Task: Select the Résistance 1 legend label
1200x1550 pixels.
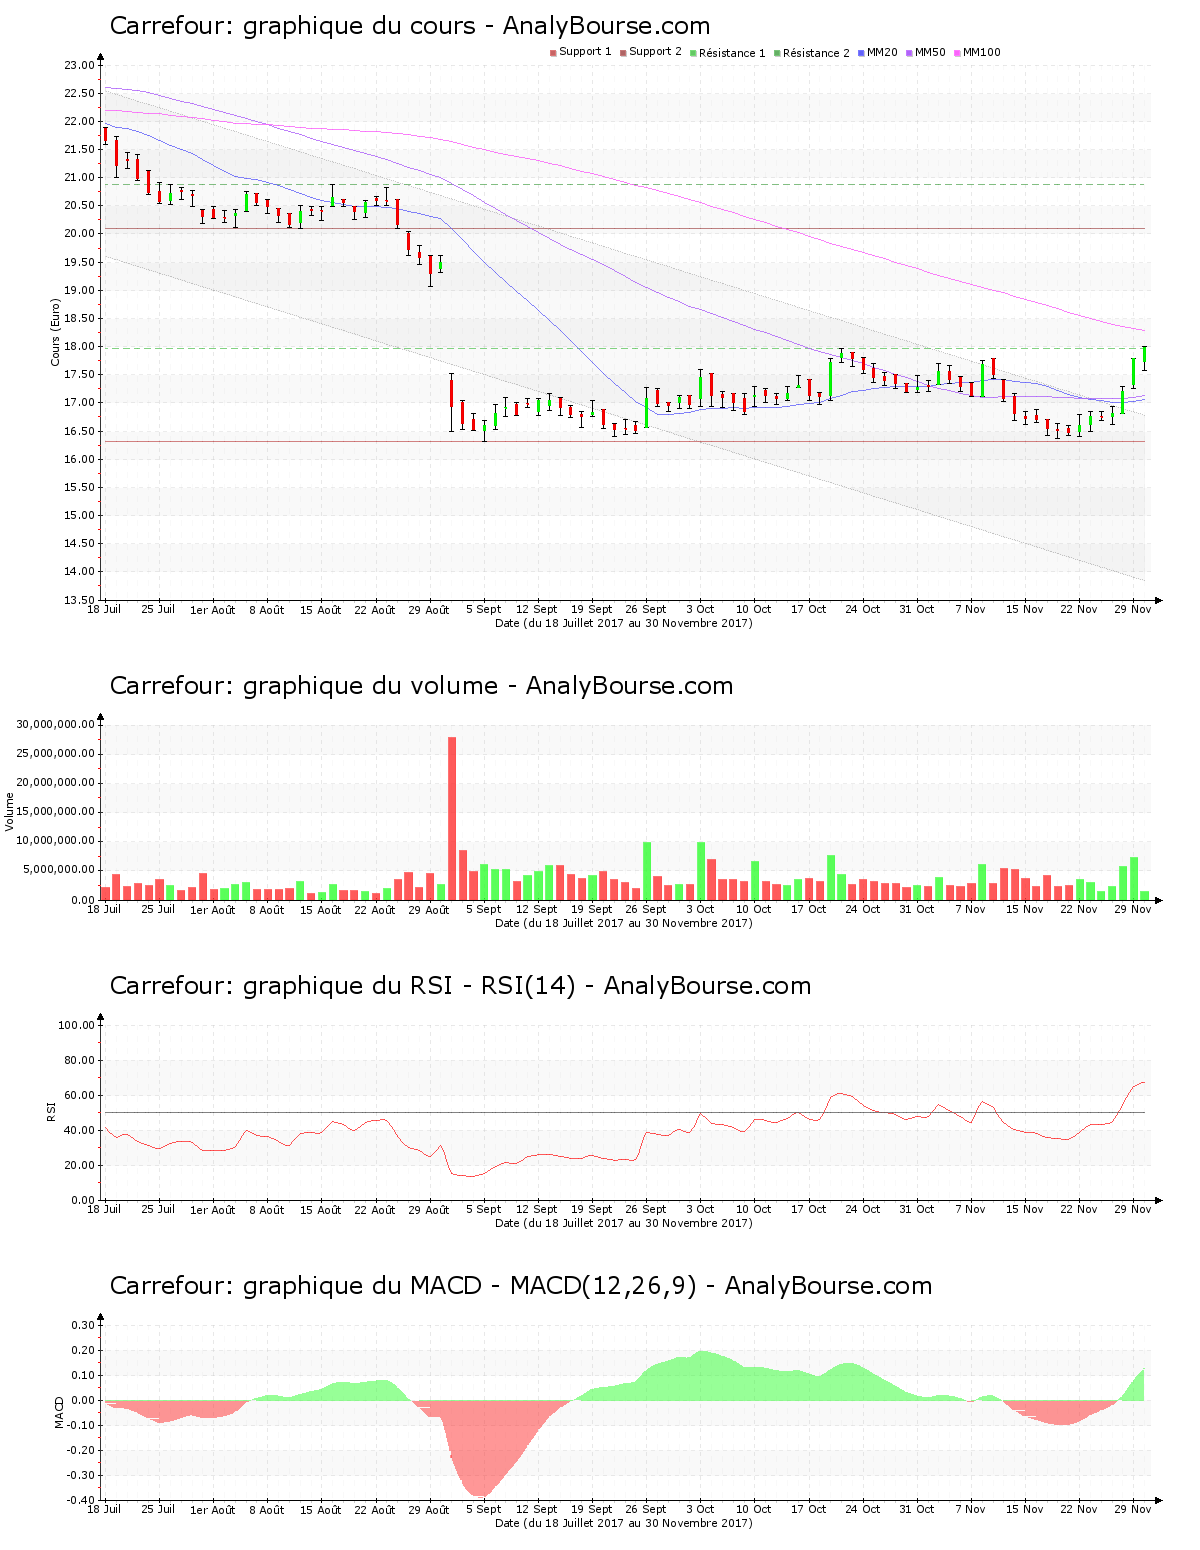Action: coord(732,53)
